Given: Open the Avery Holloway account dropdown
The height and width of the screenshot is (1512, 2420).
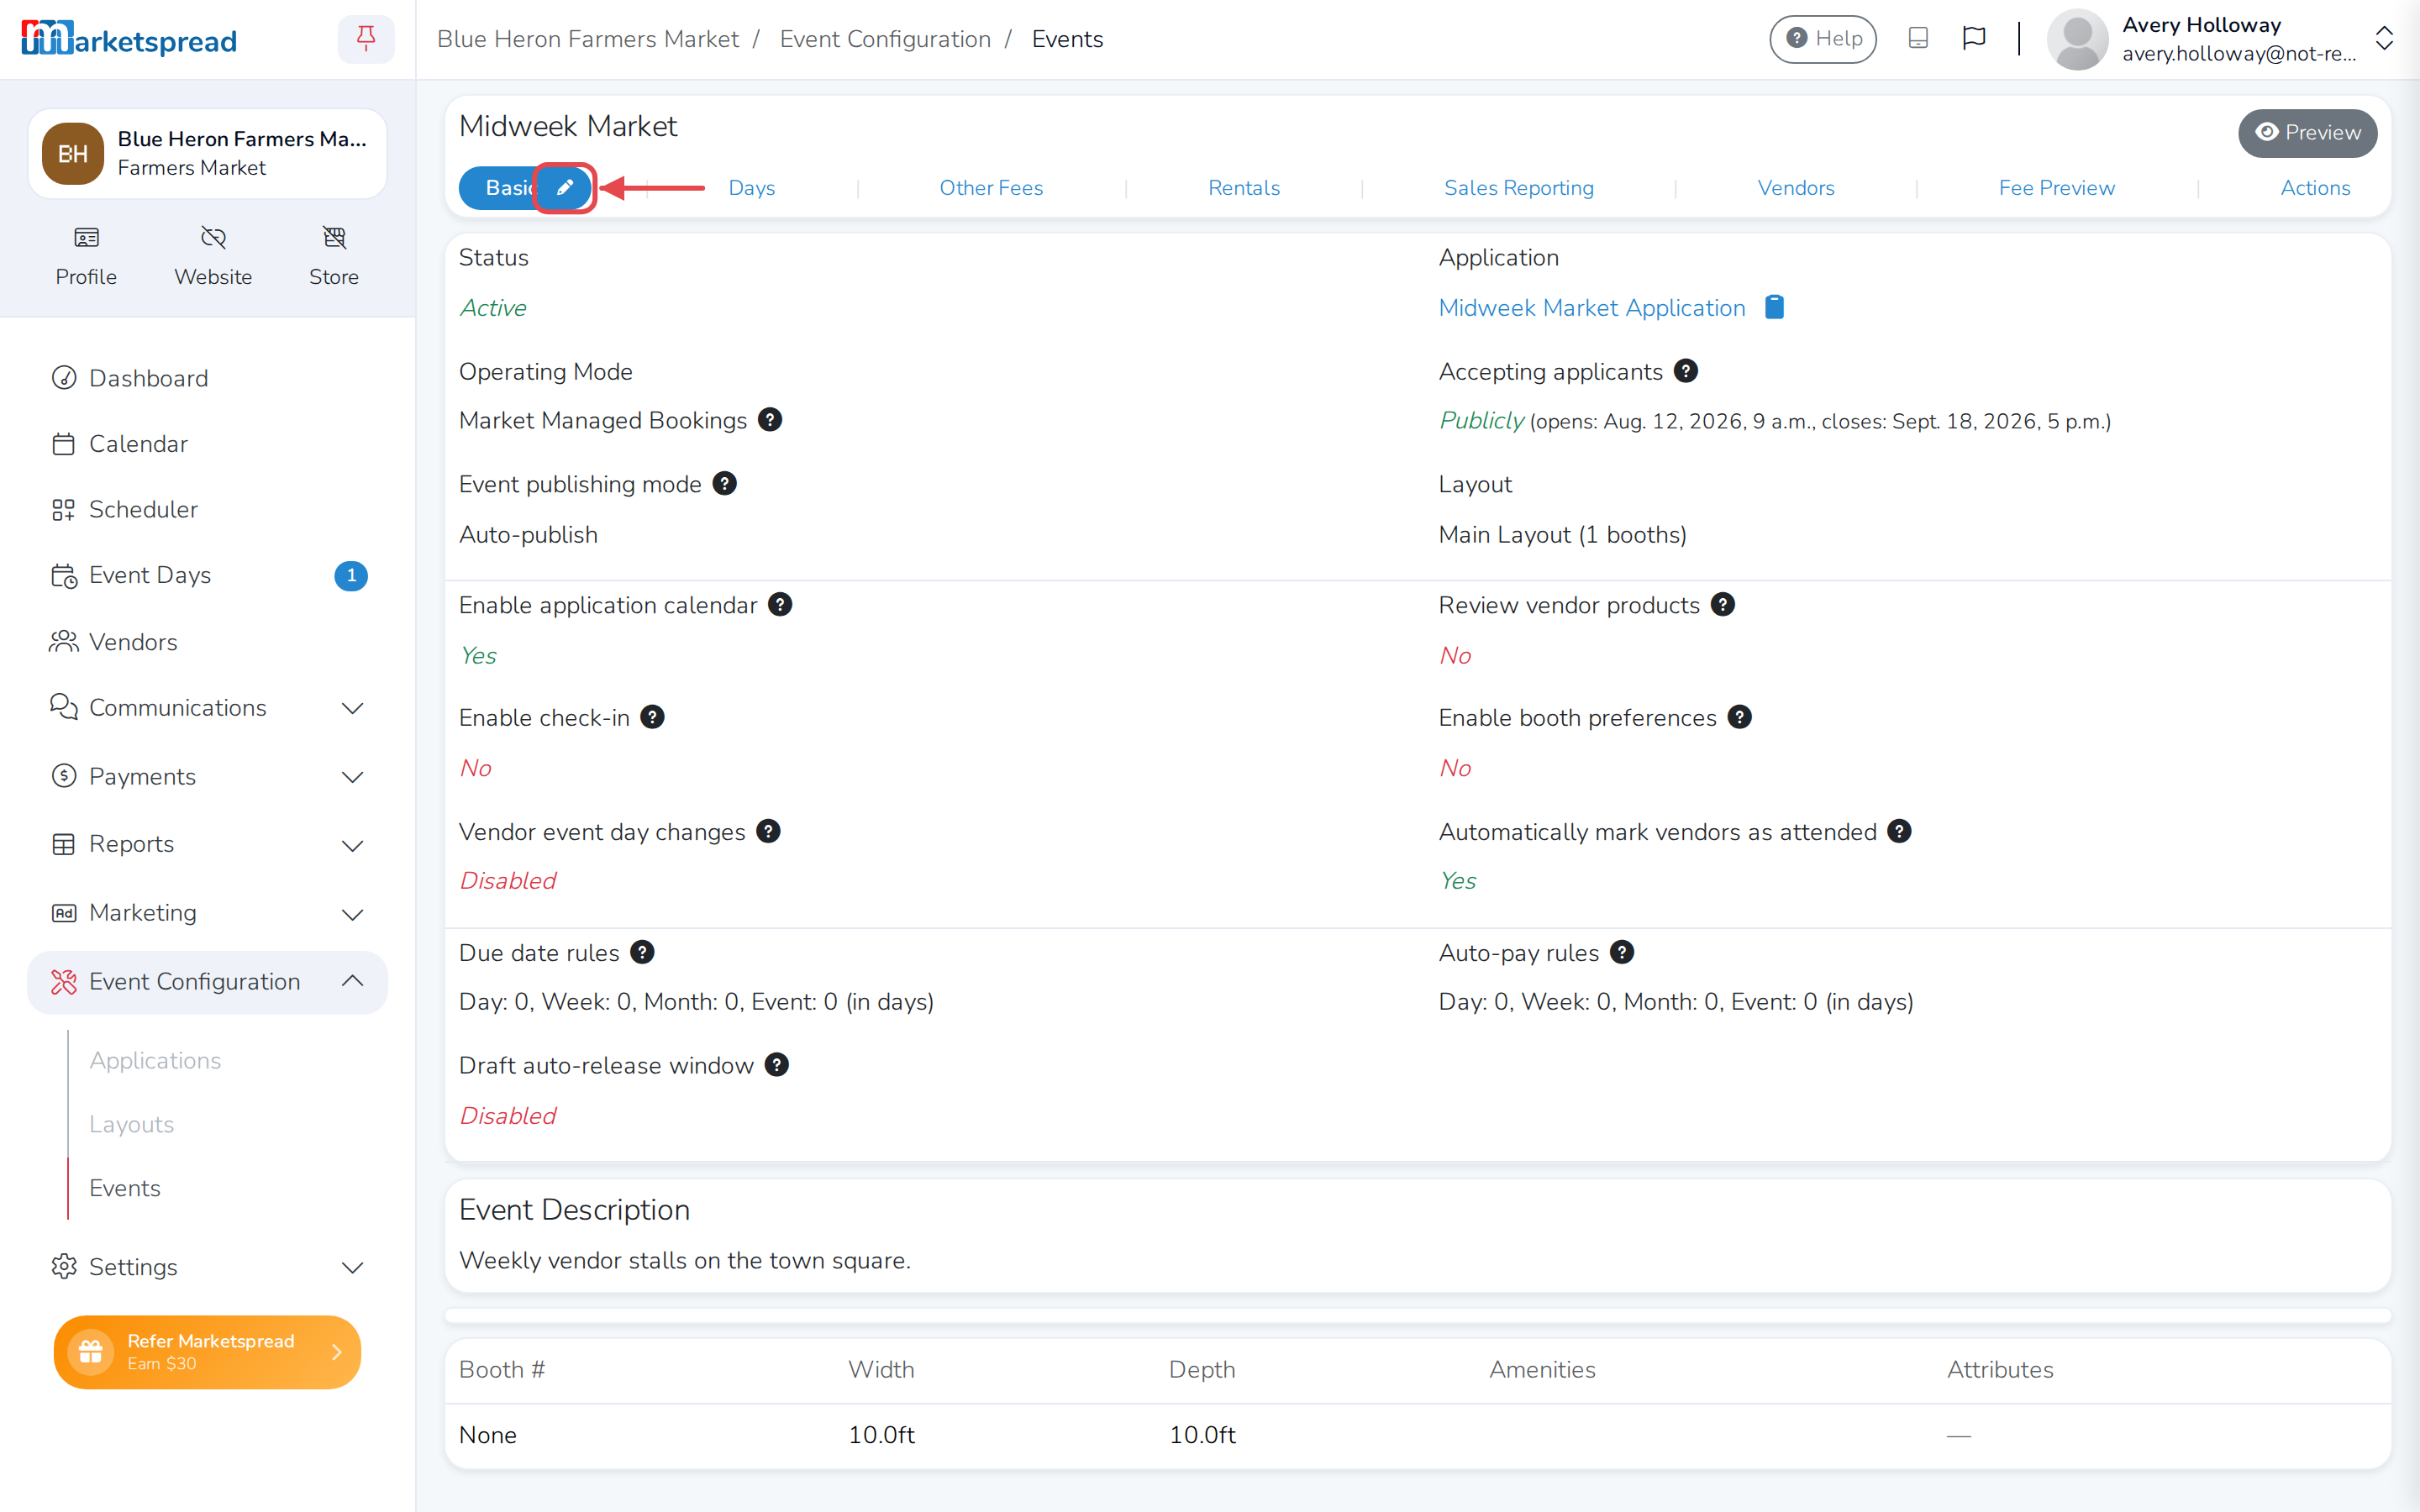Looking at the screenshot, I should point(2220,39).
